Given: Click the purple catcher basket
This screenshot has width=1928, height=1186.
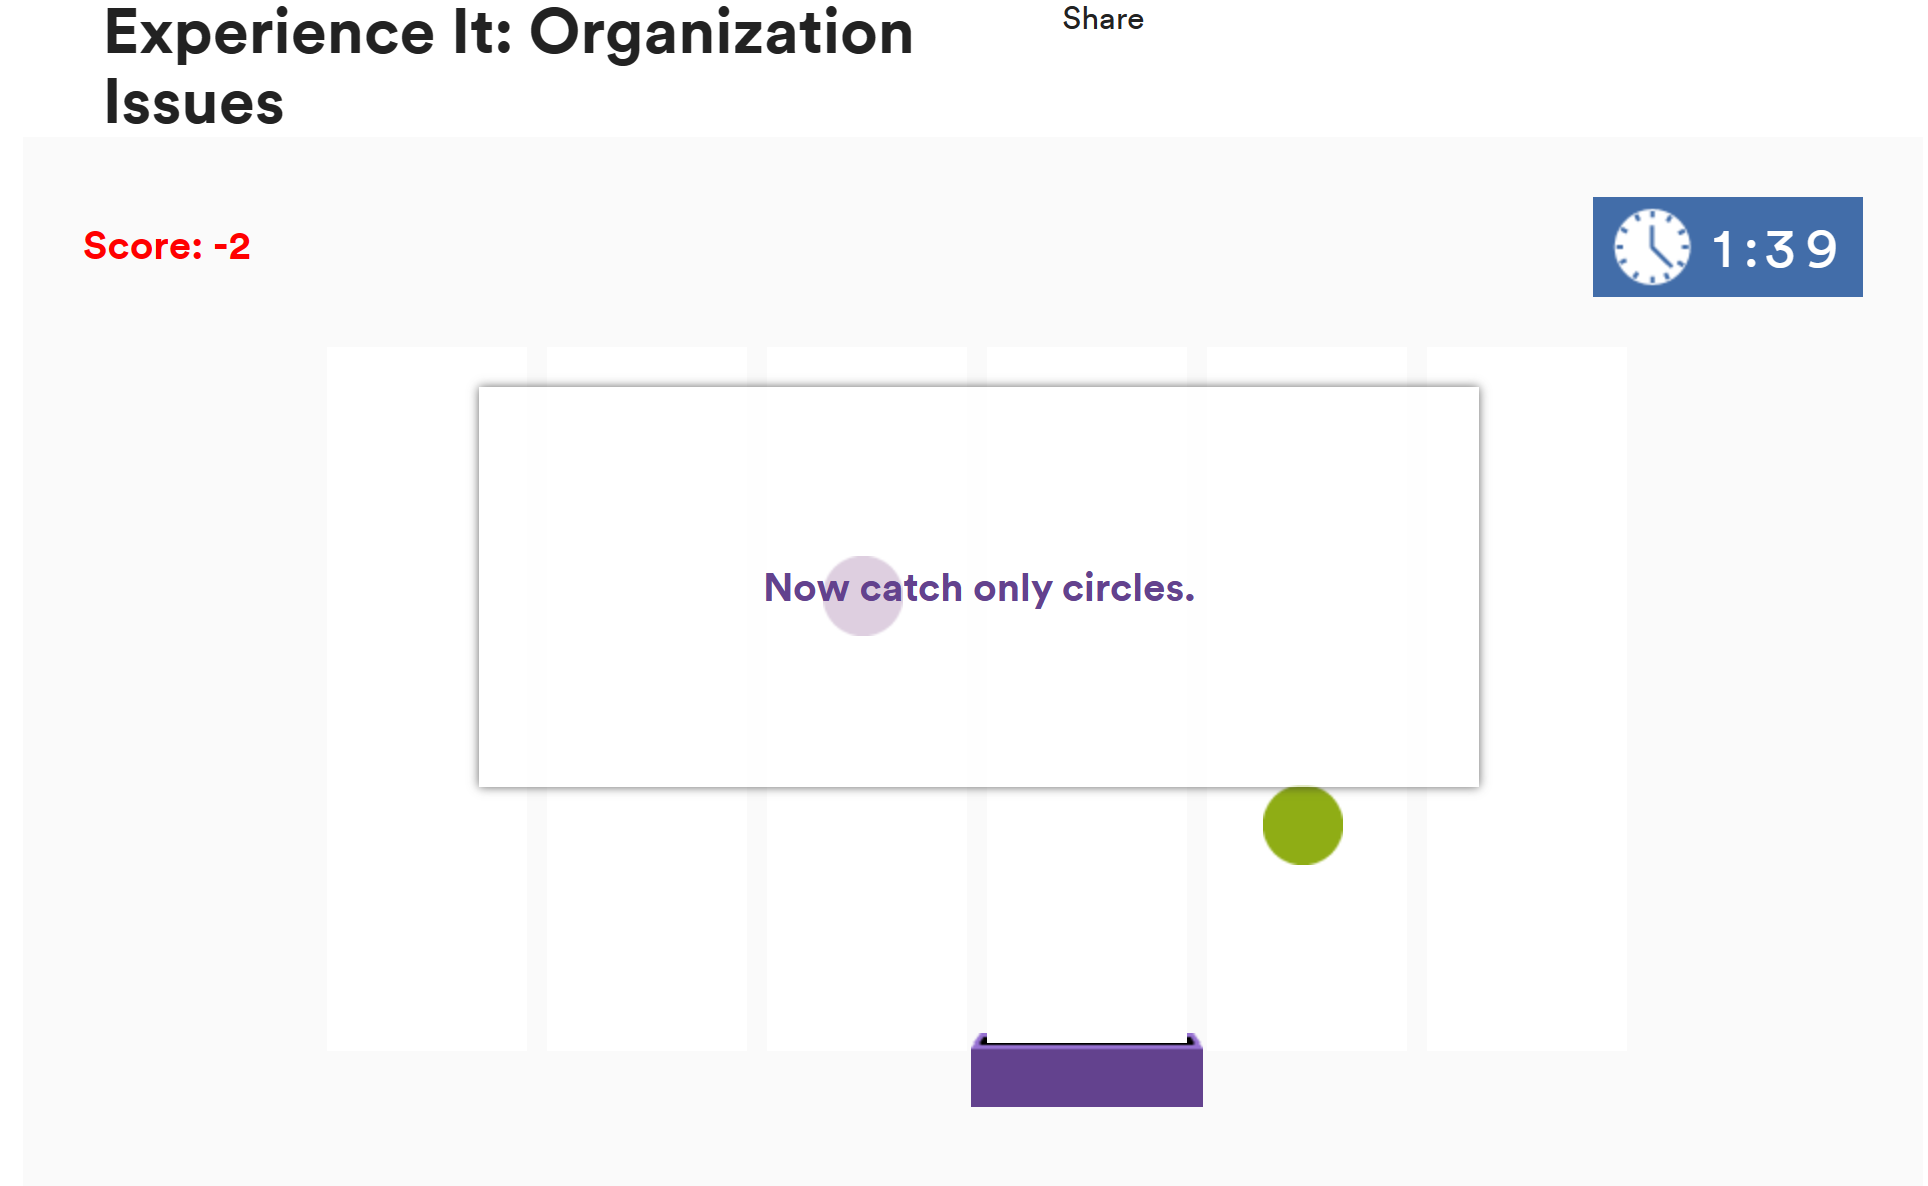Looking at the screenshot, I should (1086, 1071).
